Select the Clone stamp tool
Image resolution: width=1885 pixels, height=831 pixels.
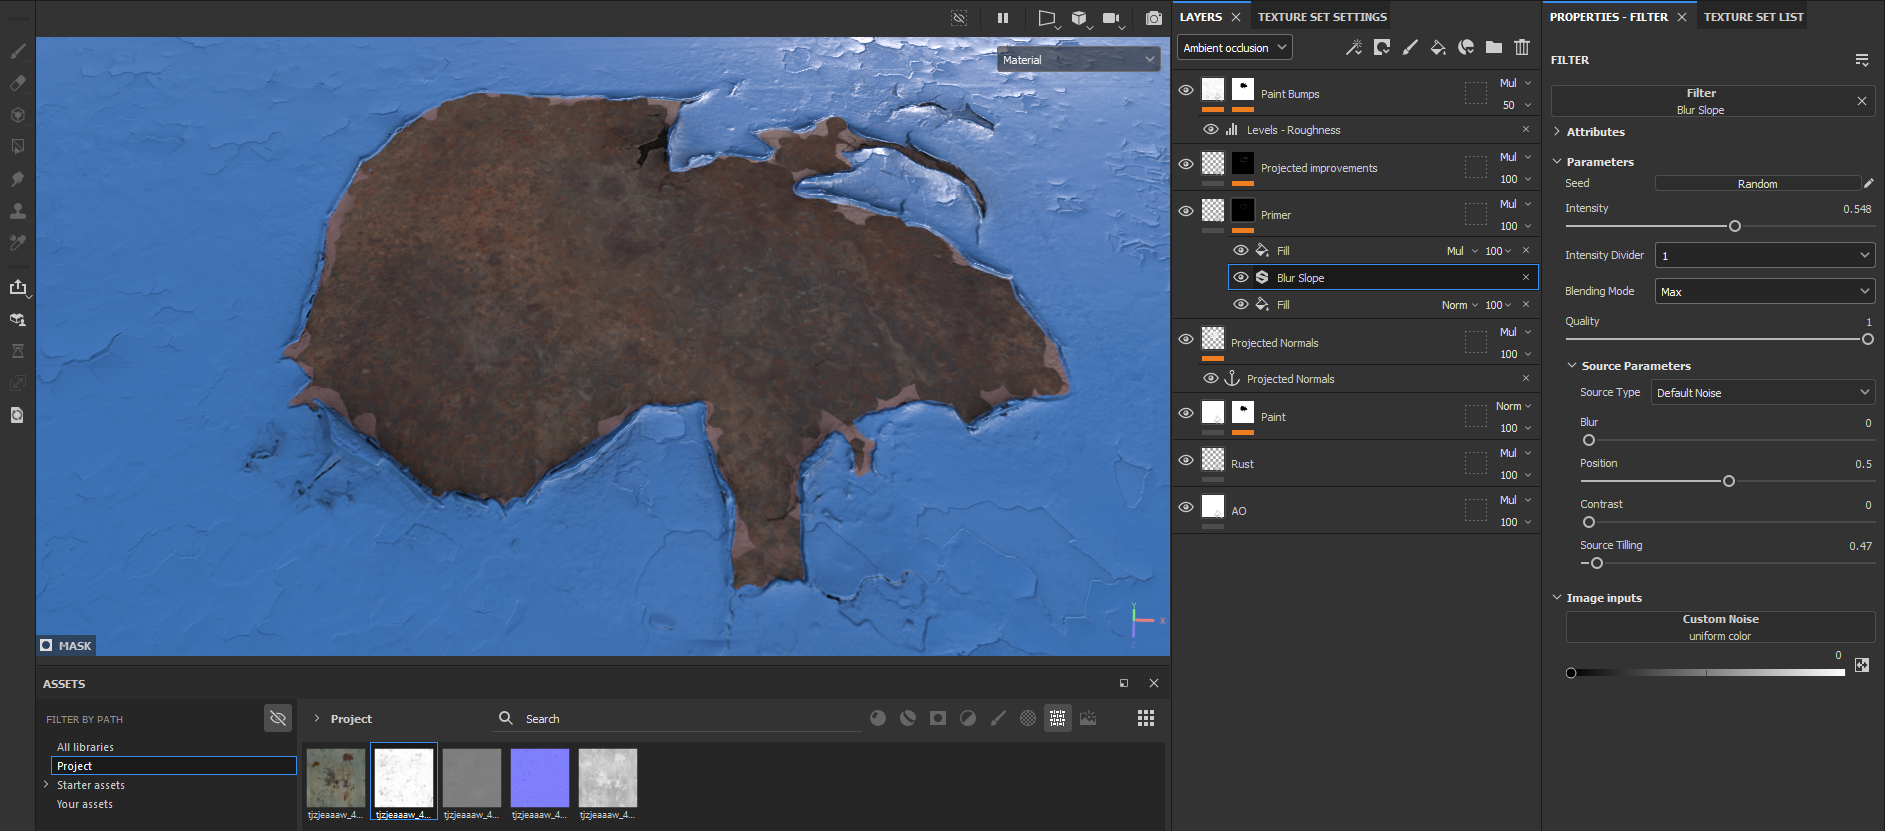click(17, 211)
